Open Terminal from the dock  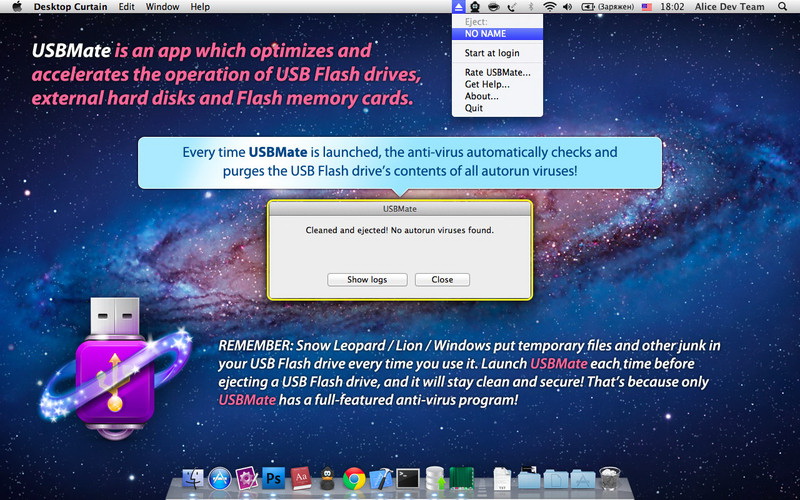coord(407,478)
